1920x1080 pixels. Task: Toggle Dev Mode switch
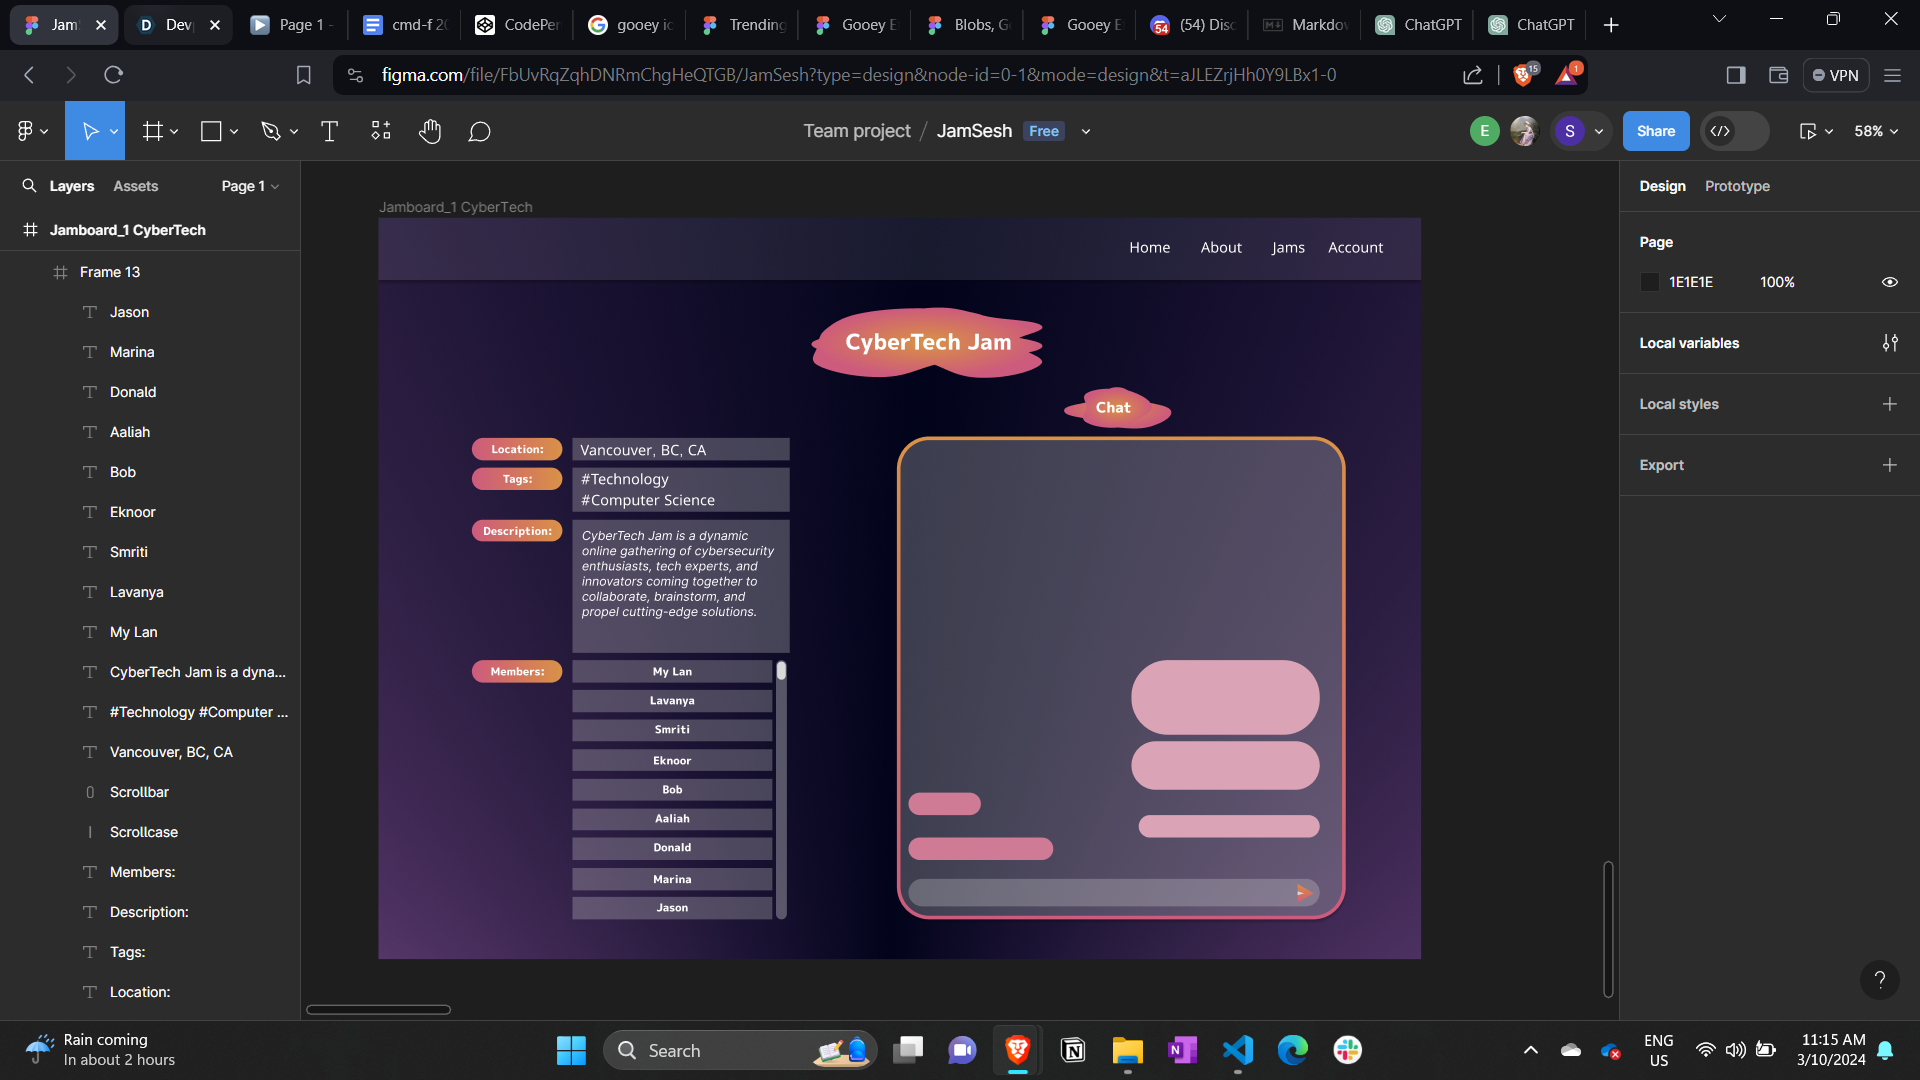(1734, 131)
